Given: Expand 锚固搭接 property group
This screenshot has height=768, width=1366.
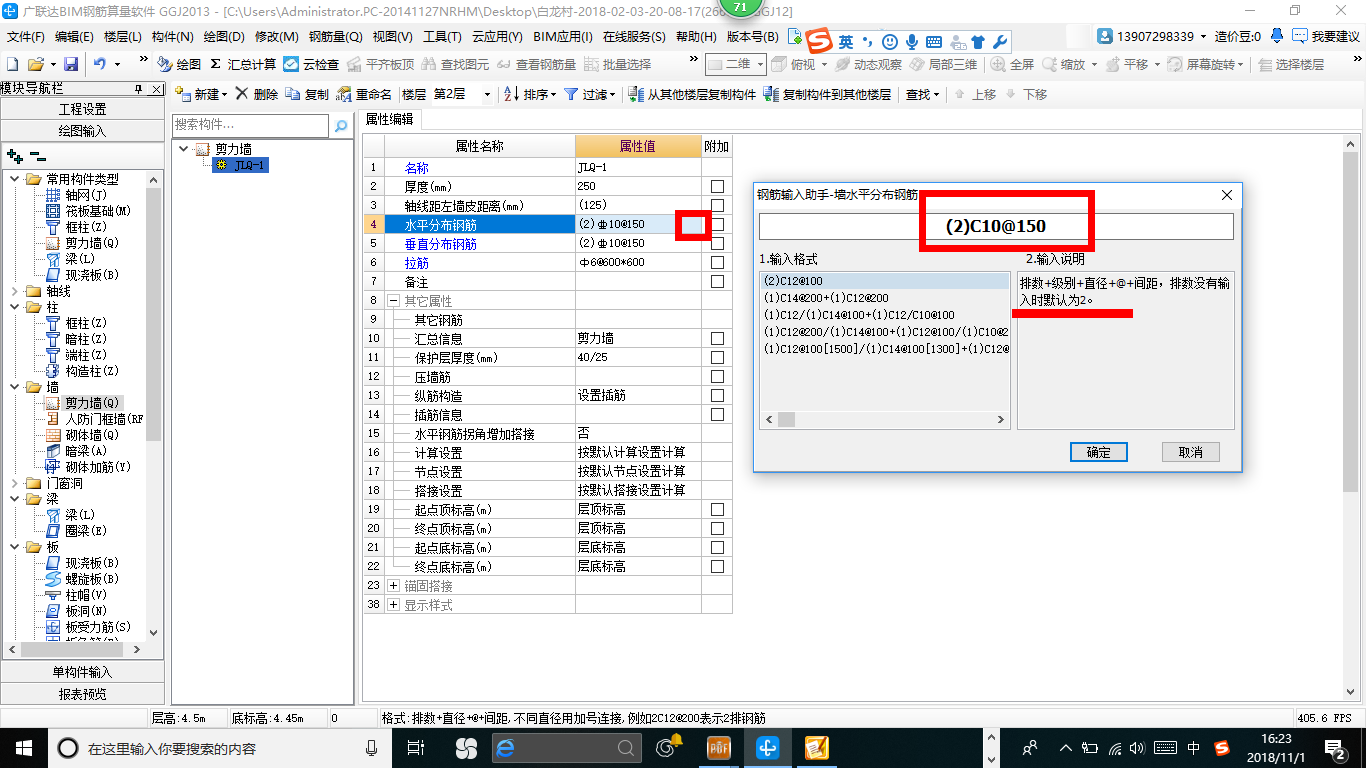Looking at the screenshot, I should pos(394,585).
